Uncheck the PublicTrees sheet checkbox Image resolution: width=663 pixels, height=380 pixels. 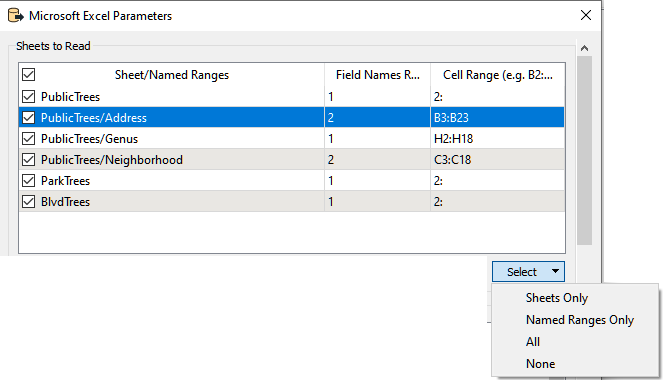click(x=28, y=96)
